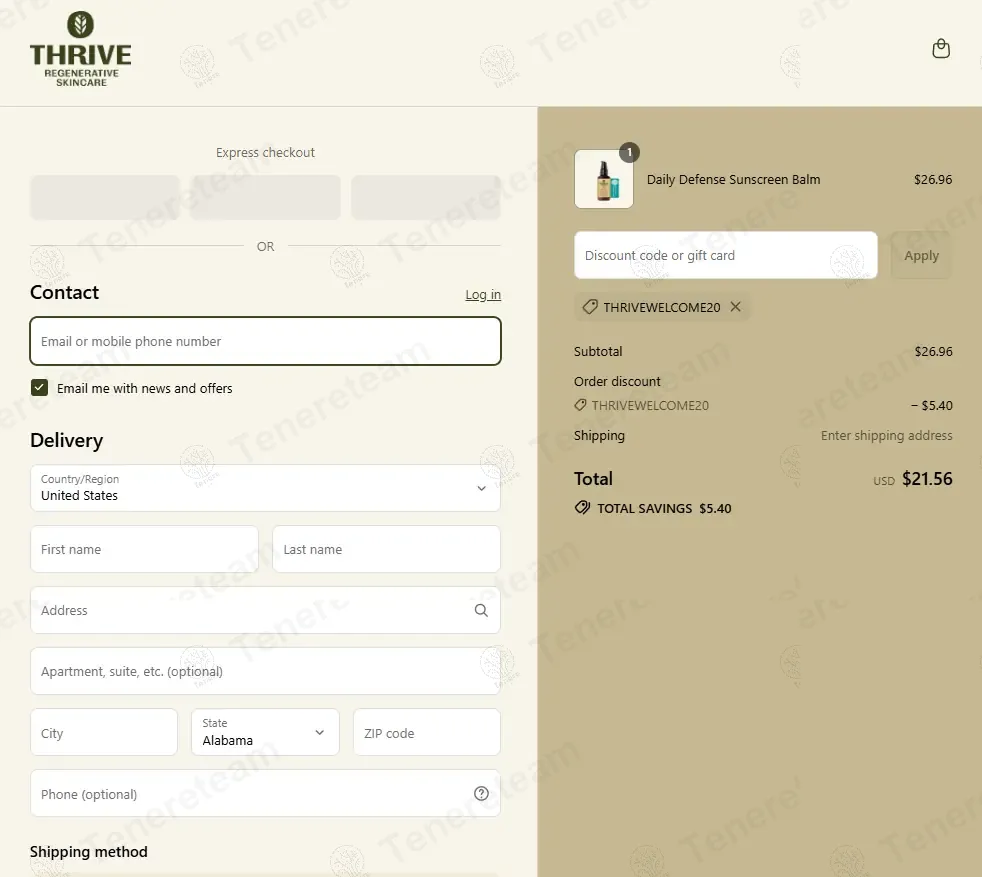Screen dimensions: 982x877
Task: Apply the discount code
Action: click(921, 256)
